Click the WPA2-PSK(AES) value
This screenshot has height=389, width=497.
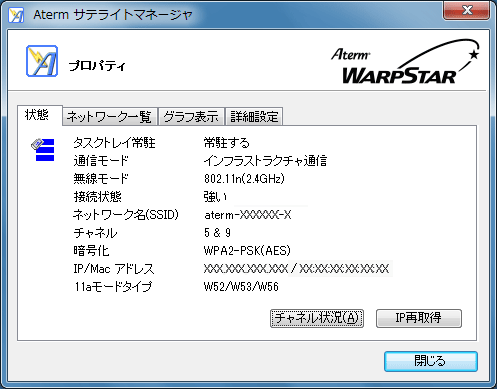click(247, 251)
